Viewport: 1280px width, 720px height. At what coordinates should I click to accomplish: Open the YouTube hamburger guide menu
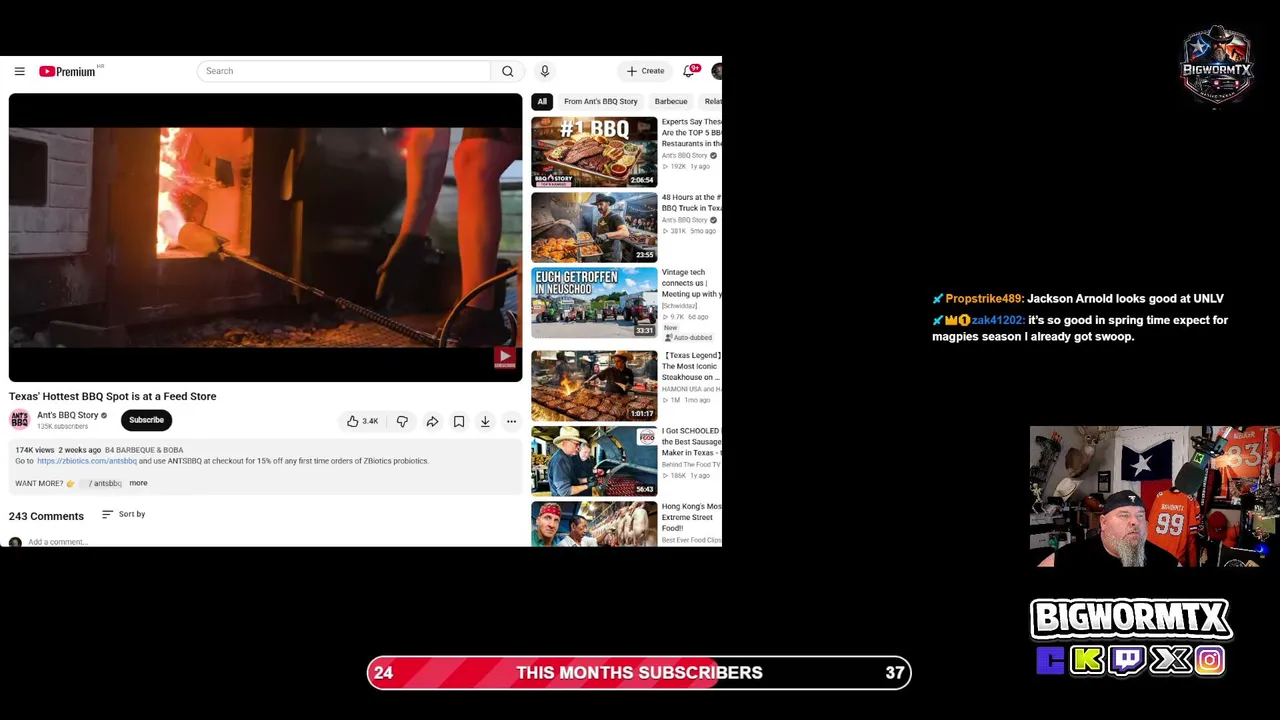pos(19,71)
